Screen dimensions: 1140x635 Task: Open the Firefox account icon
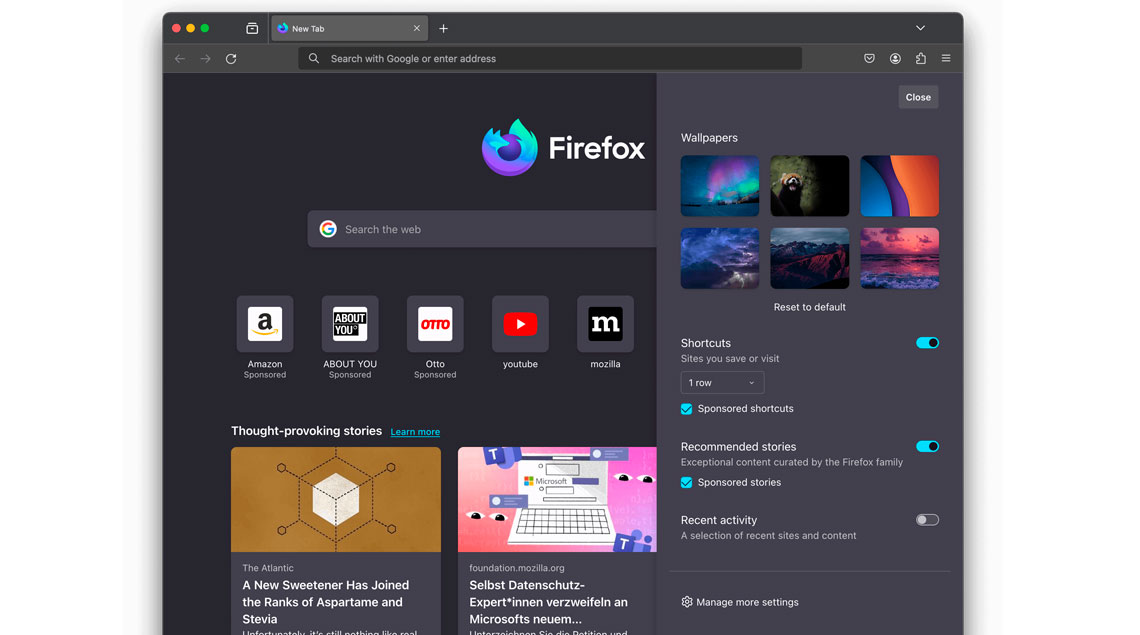895,58
